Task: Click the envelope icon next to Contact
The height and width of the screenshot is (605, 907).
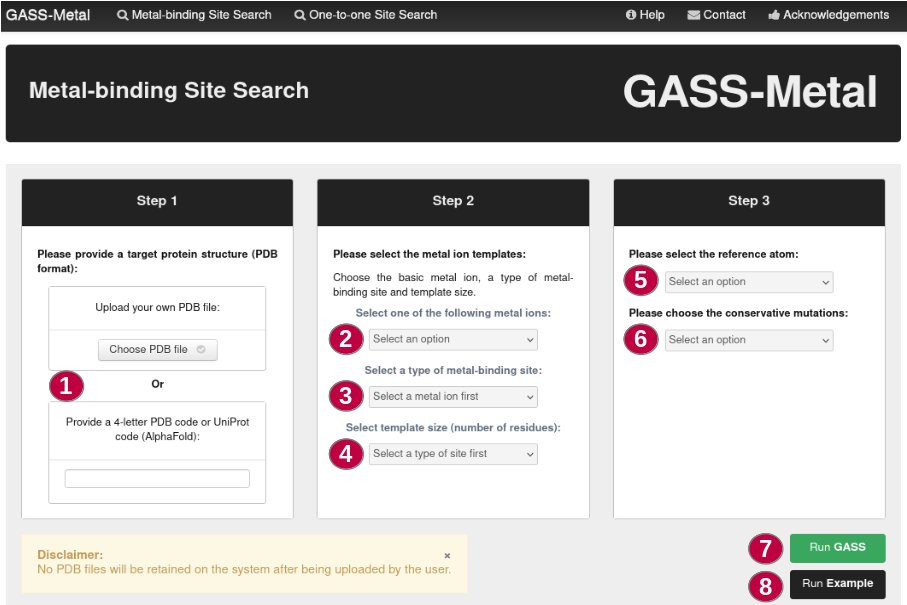Action: pos(692,15)
